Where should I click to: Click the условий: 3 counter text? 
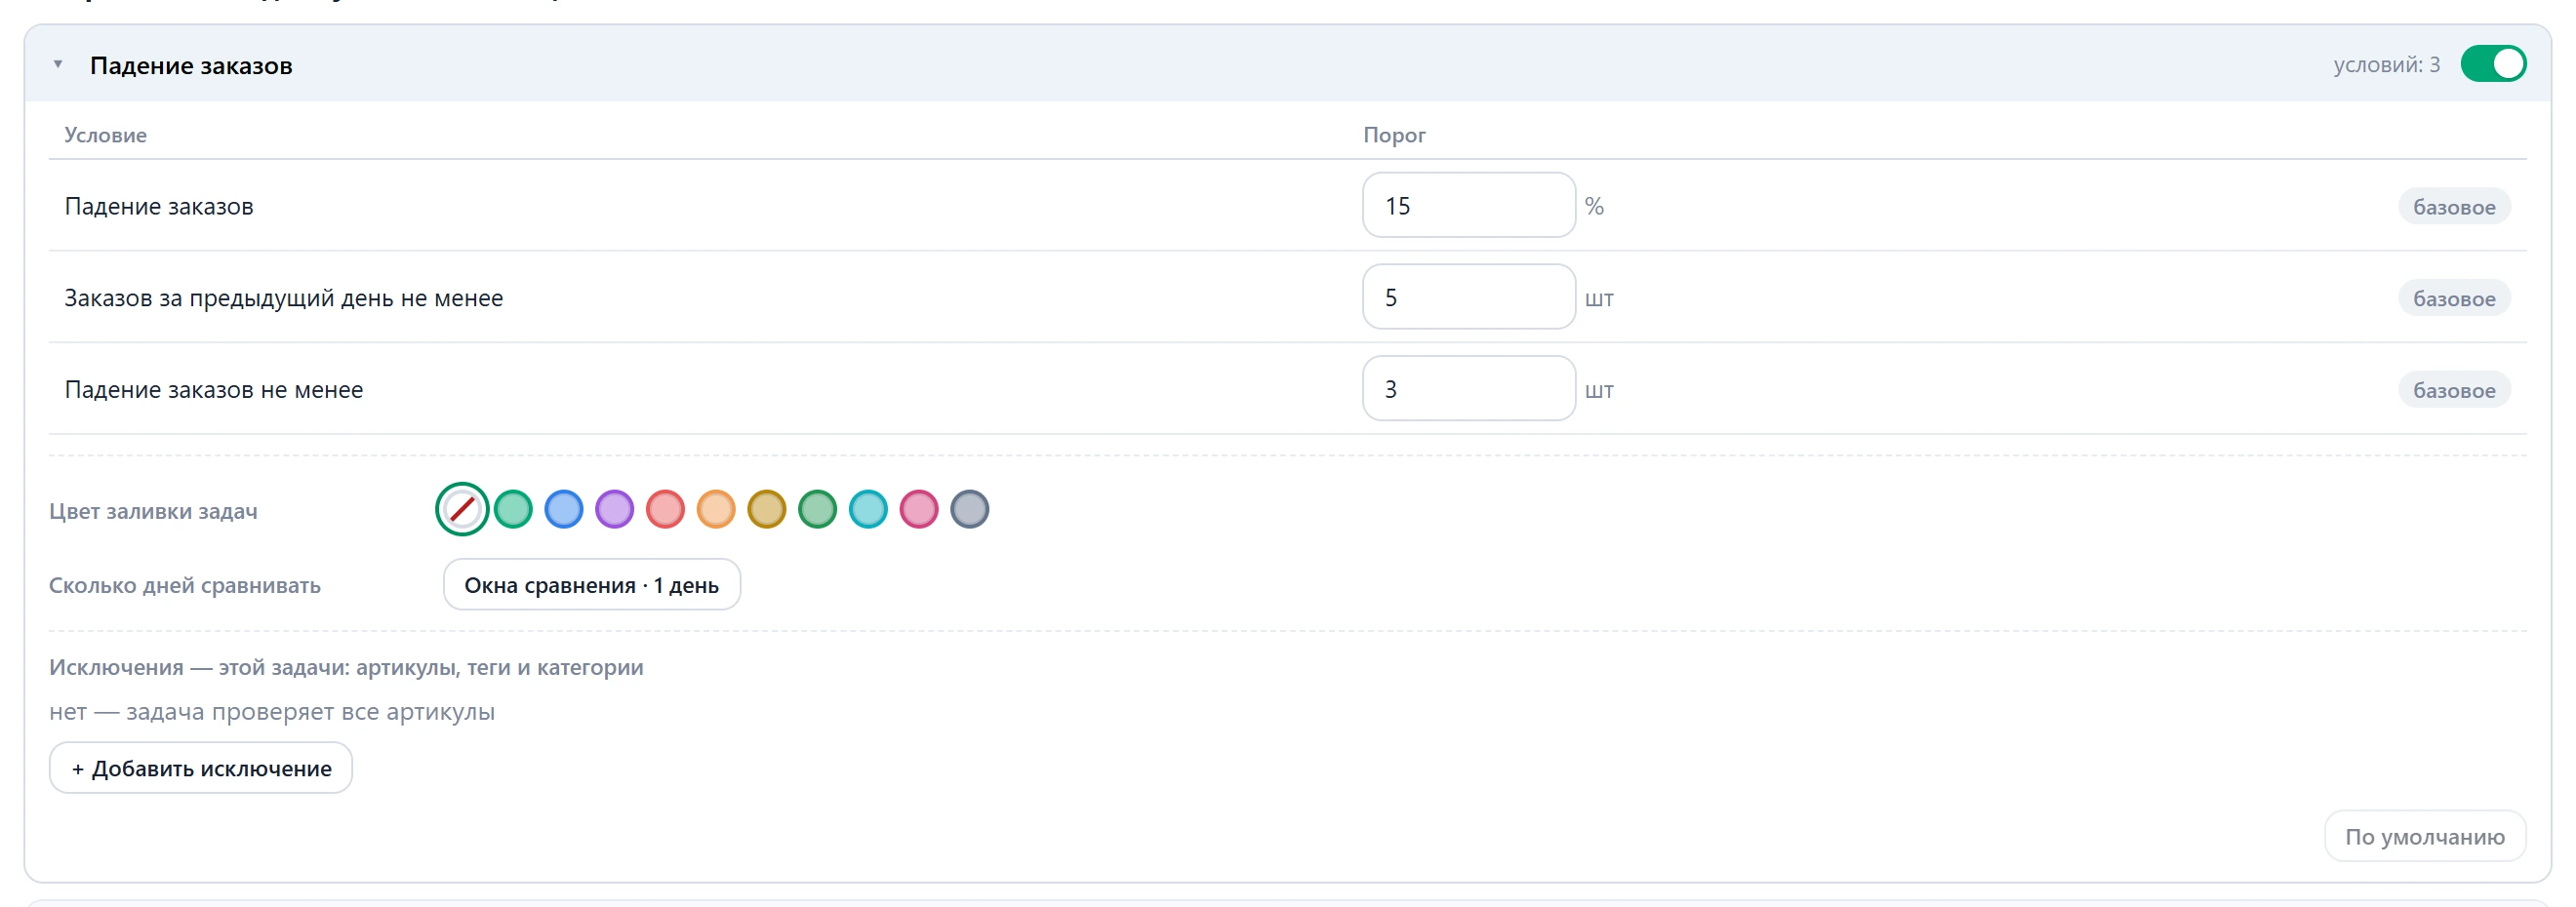(2387, 65)
